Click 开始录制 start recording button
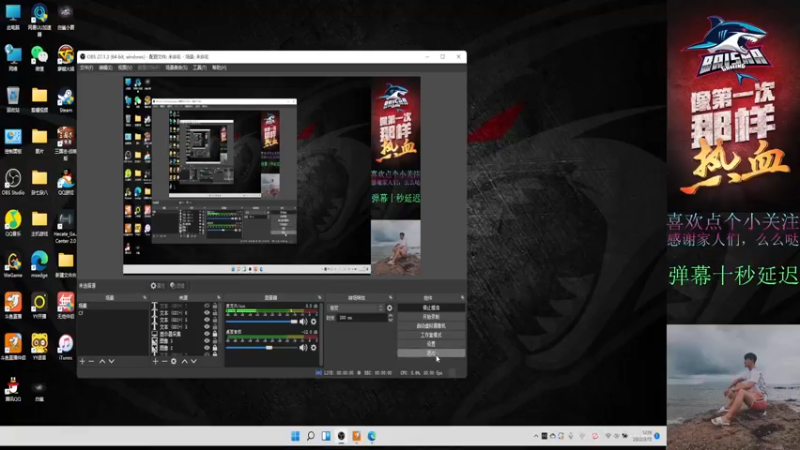Viewport: 800px width, 450px height. 431,317
